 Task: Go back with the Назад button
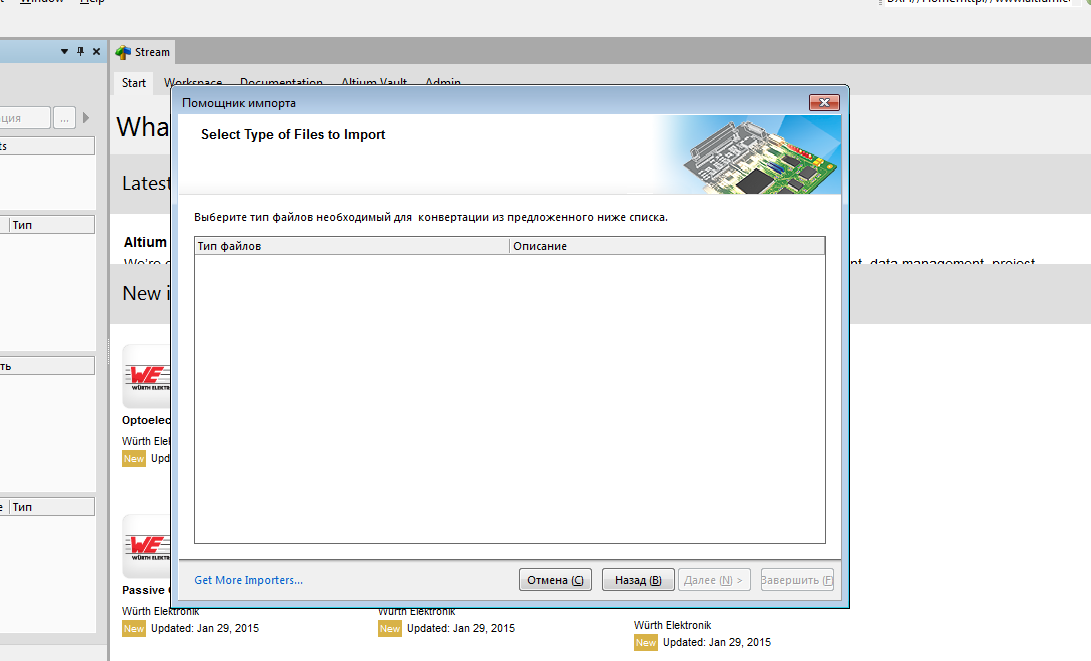coord(638,580)
